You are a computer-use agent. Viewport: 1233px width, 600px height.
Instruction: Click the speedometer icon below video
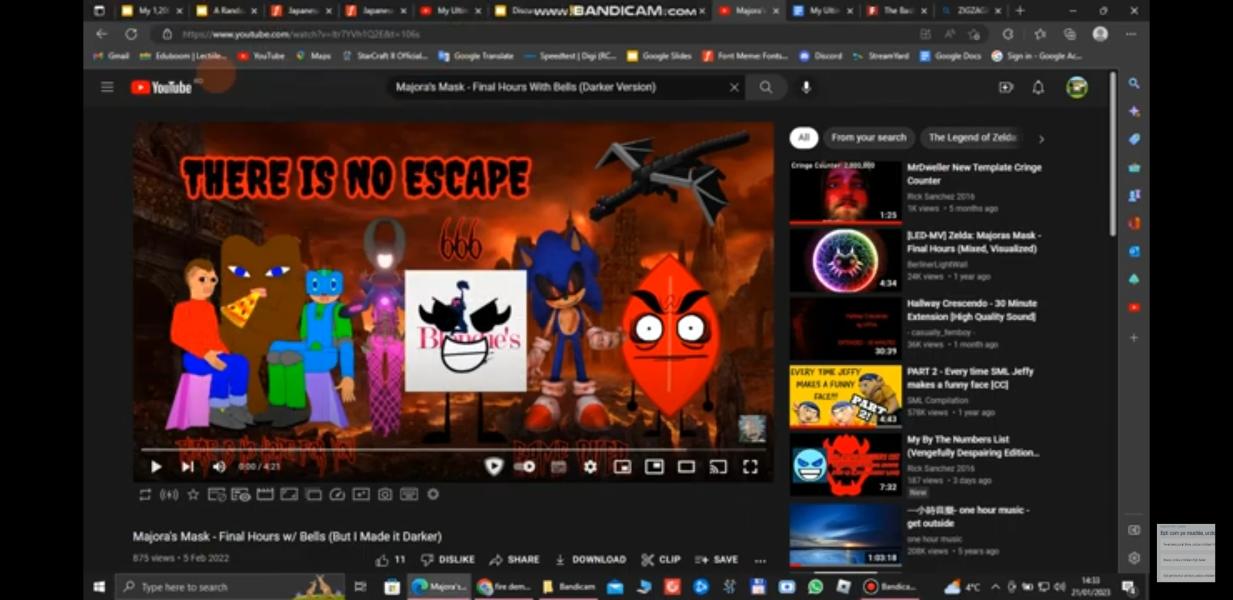(x=337, y=494)
